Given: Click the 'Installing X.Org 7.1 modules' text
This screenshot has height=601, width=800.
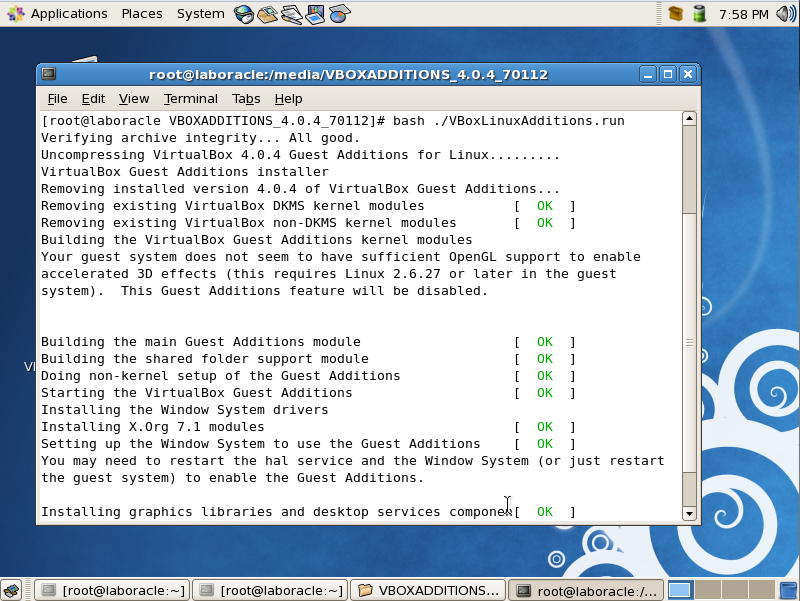Looking at the screenshot, I should (x=153, y=427).
